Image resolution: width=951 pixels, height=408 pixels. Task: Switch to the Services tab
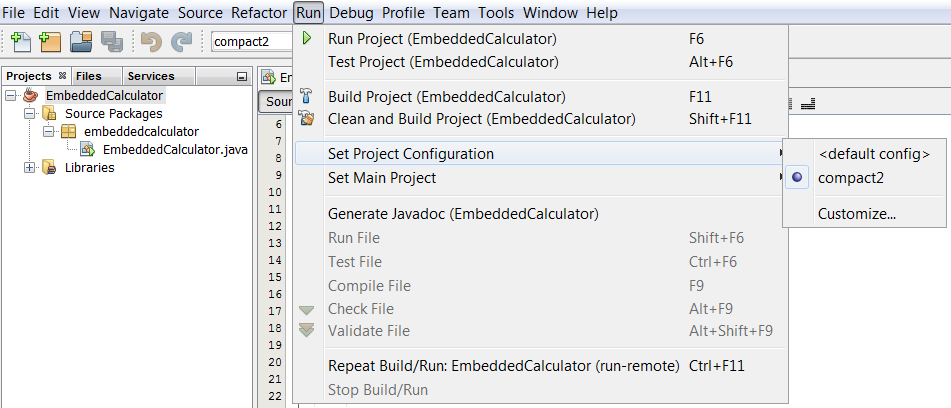point(150,76)
